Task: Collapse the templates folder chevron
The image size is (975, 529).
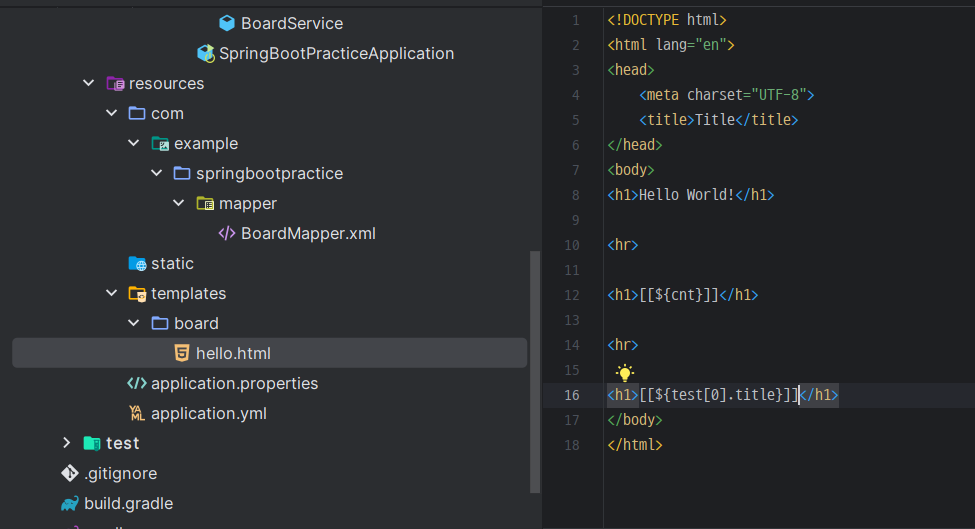Action: click(112, 293)
